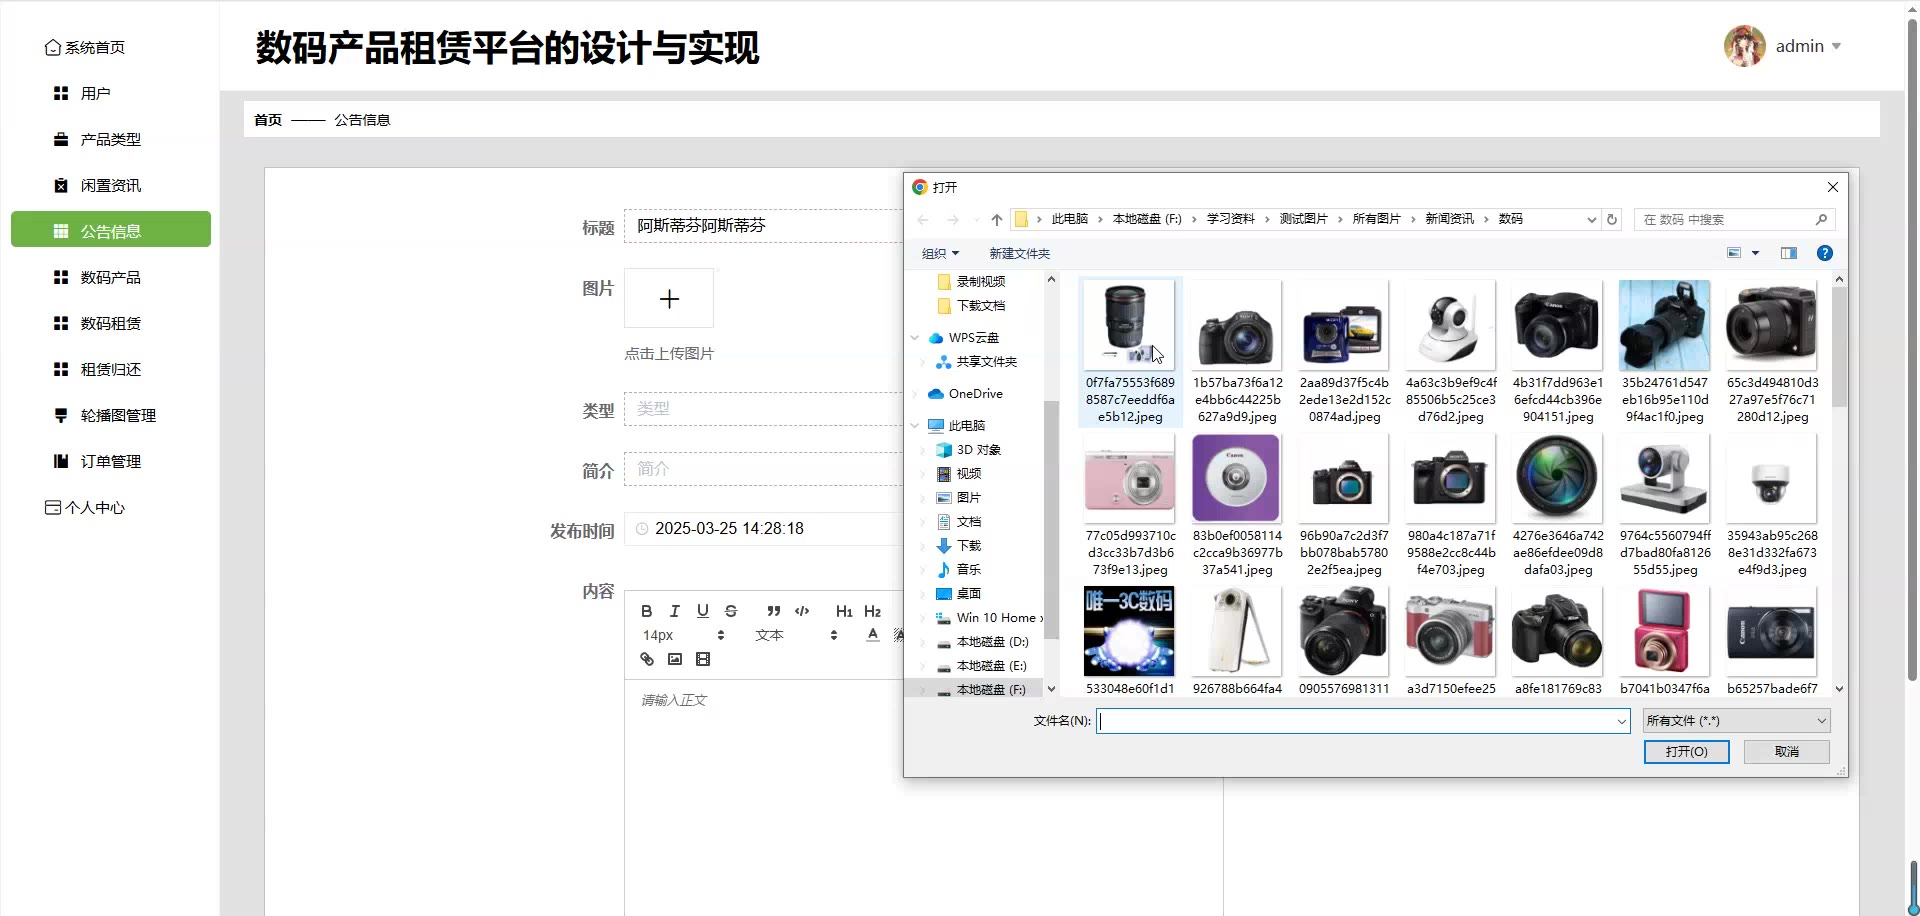Viewport: 1920px width, 916px height.
Task: Insert a blockquote using the quote icon
Action: 773,611
